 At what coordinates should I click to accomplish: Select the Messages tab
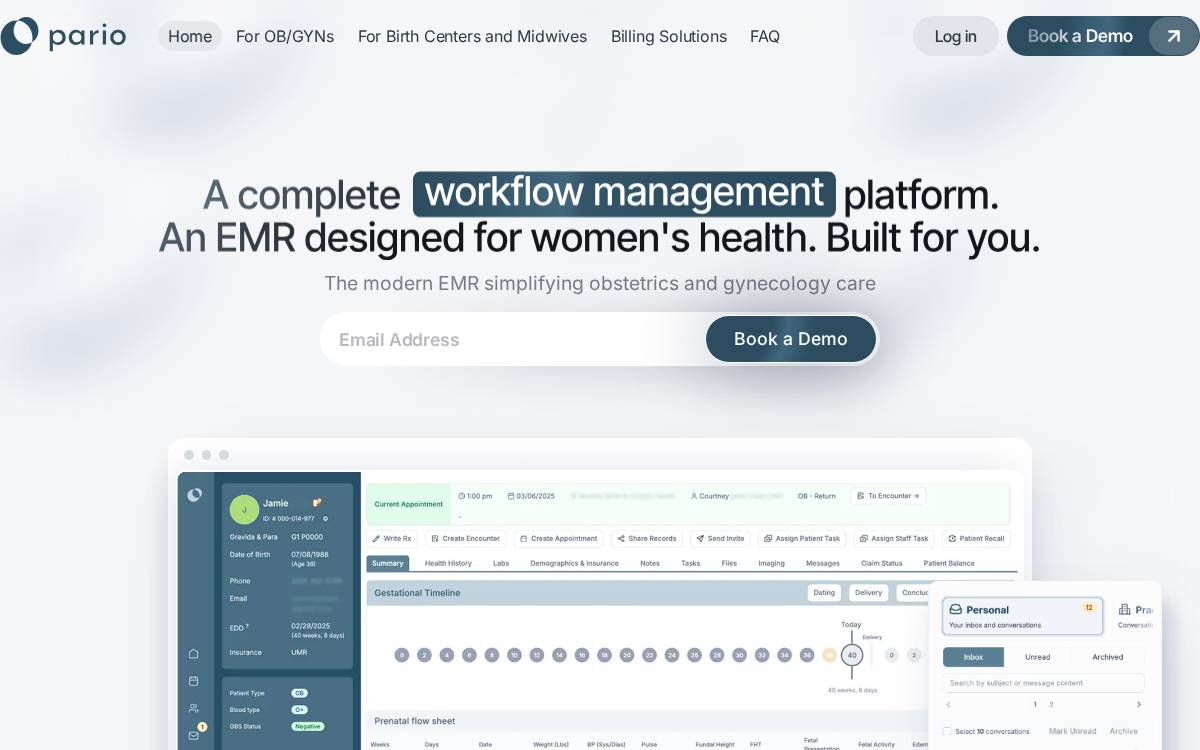pos(823,563)
